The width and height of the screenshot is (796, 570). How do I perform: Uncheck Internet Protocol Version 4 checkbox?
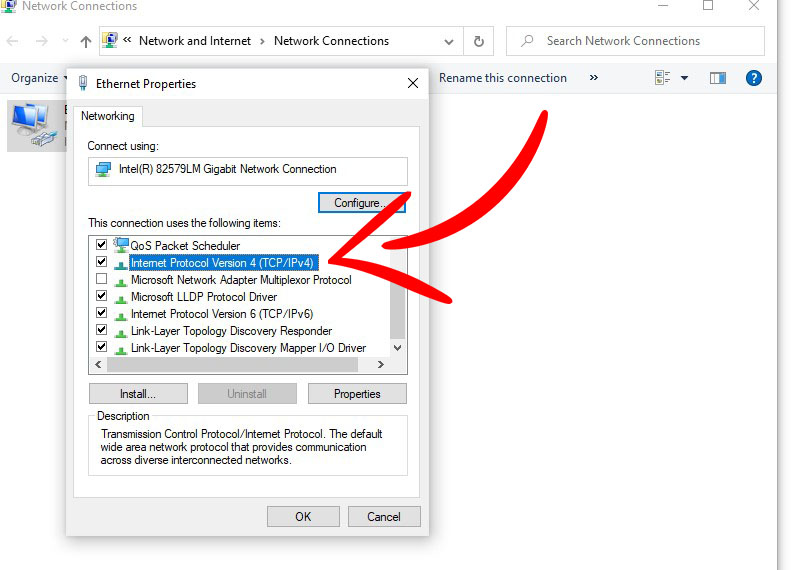coord(102,262)
